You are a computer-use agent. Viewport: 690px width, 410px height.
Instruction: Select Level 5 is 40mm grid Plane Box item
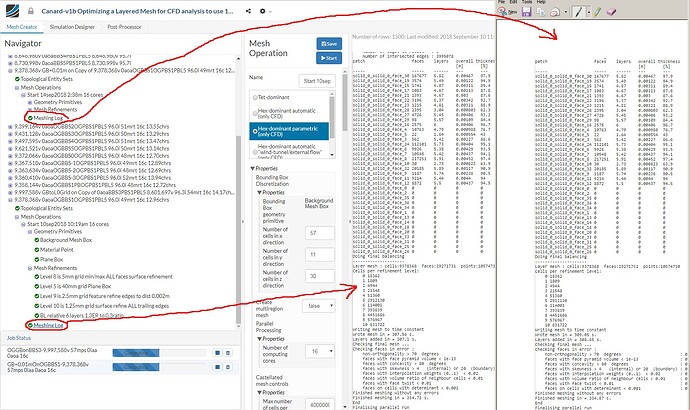(75, 286)
